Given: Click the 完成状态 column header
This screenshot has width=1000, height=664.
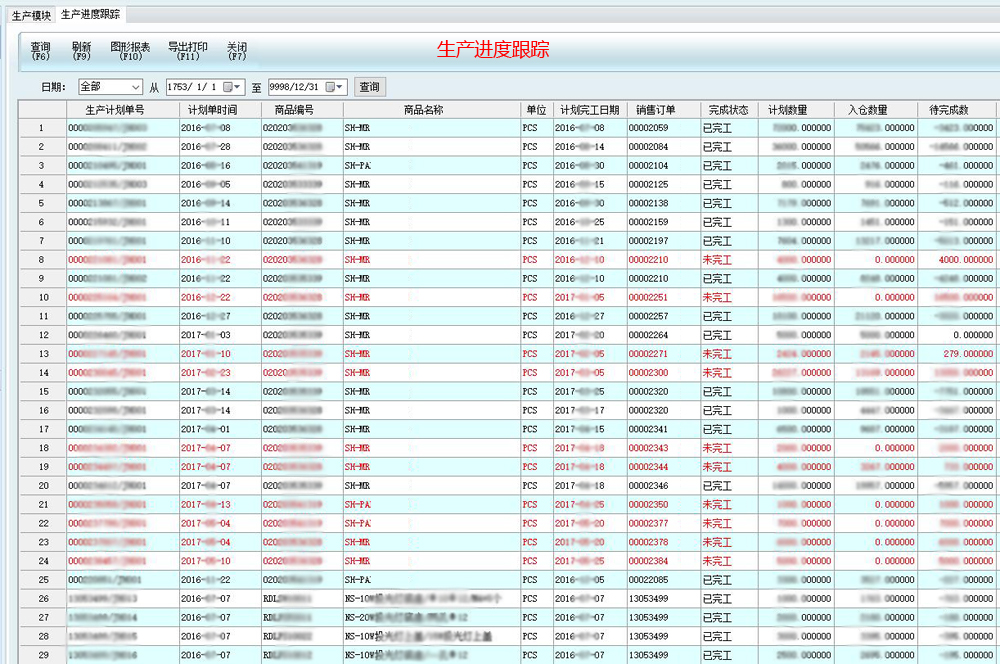Looking at the screenshot, I should (x=729, y=110).
